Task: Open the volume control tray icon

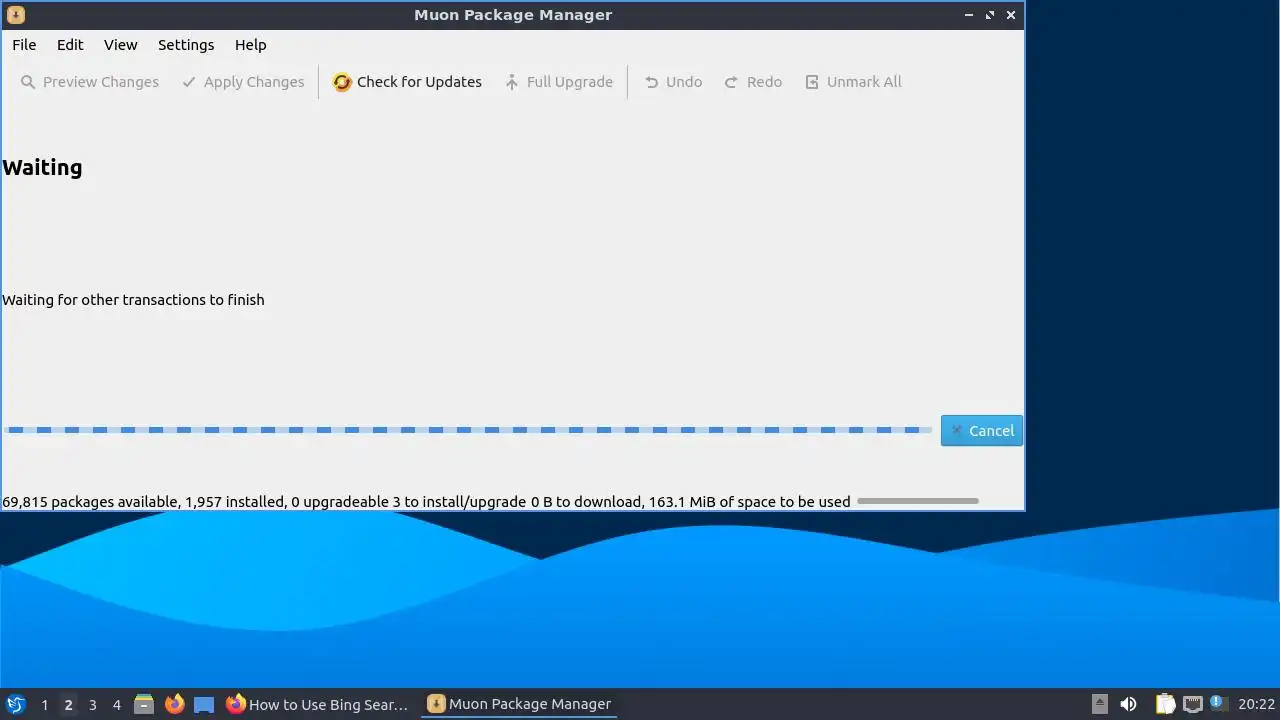Action: tap(1128, 704)
